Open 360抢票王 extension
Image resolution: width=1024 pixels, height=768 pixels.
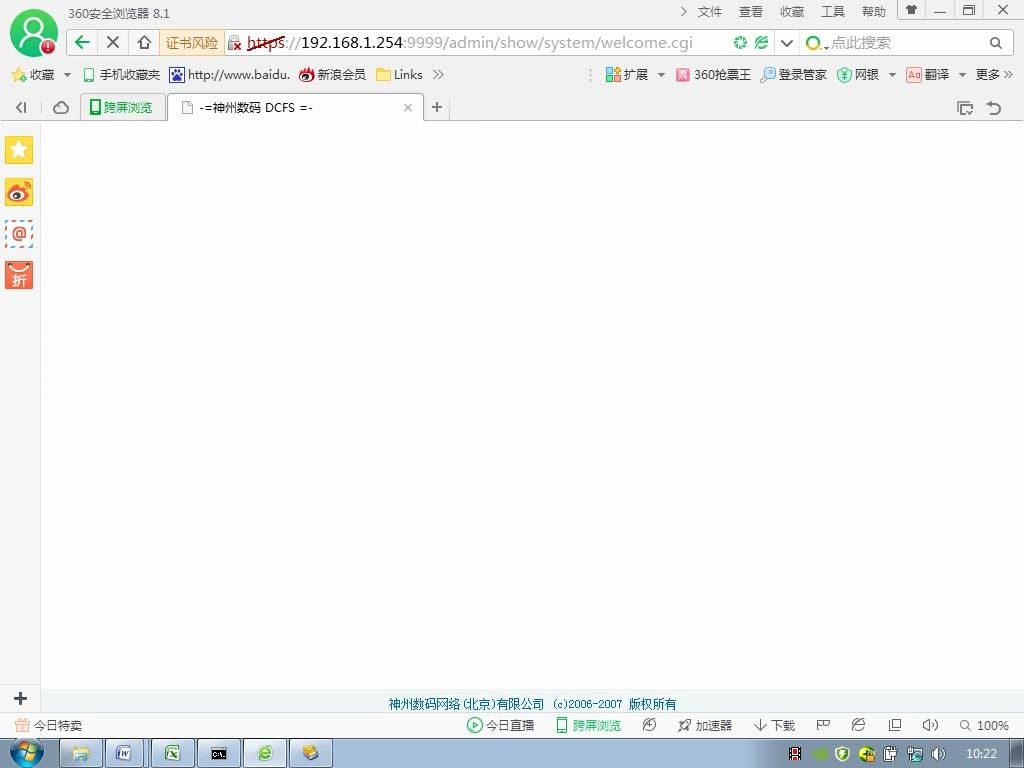[713, 74]
